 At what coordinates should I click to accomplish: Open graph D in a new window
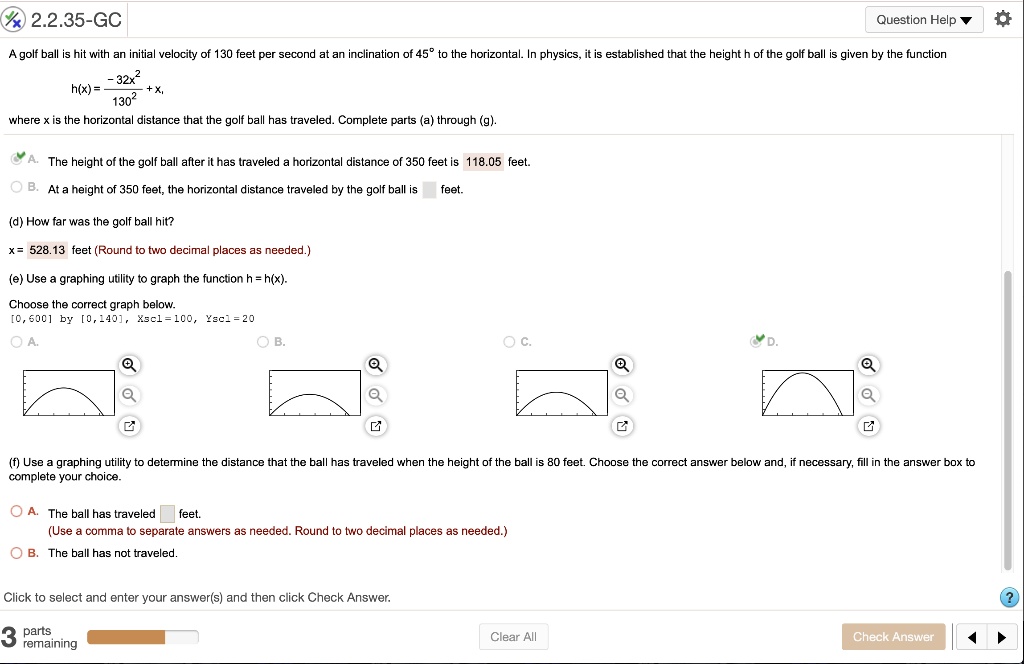coord(868,427)
